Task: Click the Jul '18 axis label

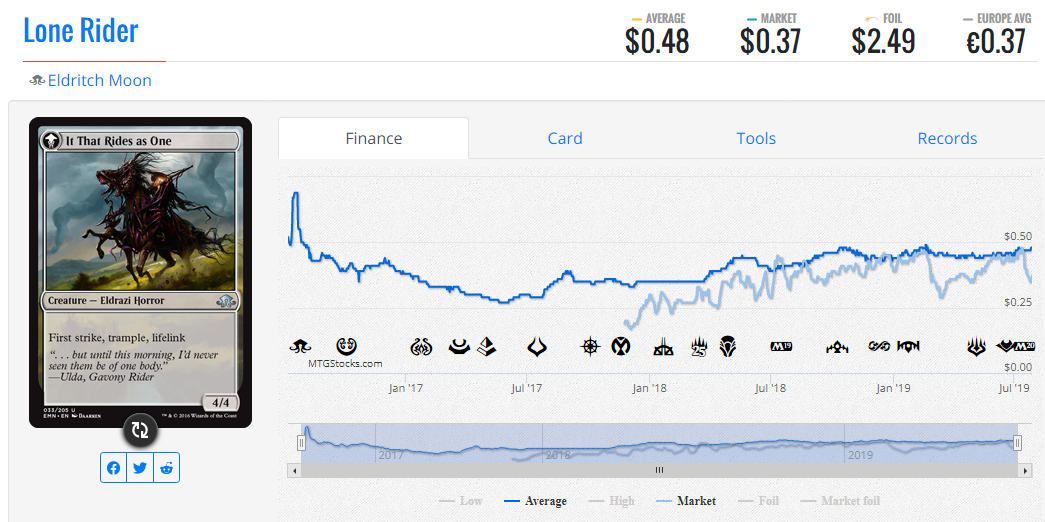Action: [x=771, y=388]
